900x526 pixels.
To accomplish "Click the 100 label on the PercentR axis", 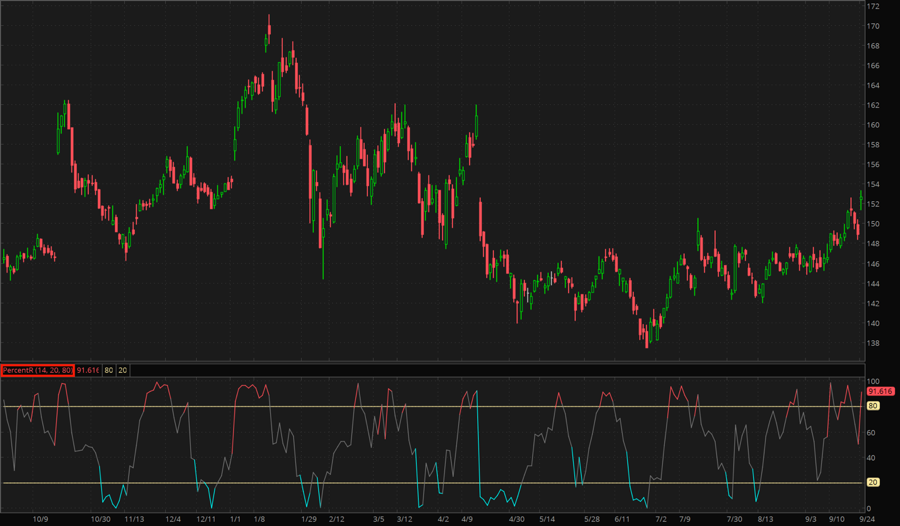I will pos(873,382).
